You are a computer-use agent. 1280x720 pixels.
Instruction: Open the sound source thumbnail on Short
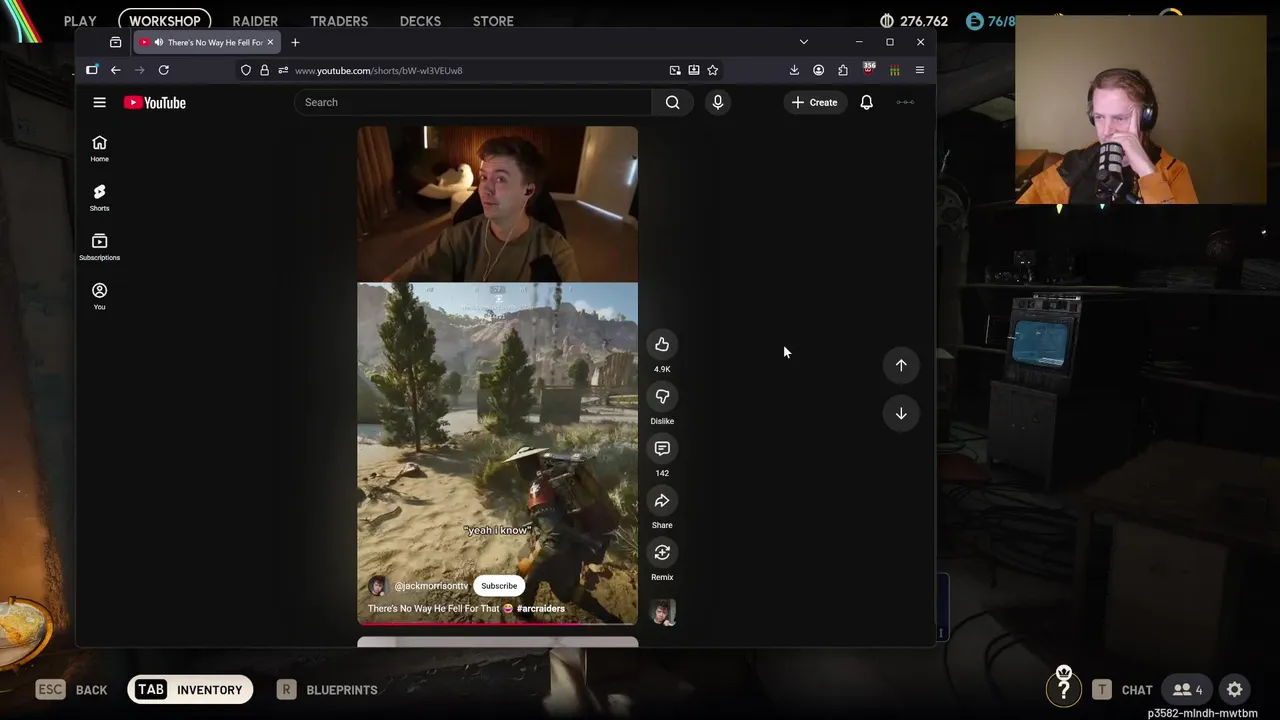[x=662, y=612]
